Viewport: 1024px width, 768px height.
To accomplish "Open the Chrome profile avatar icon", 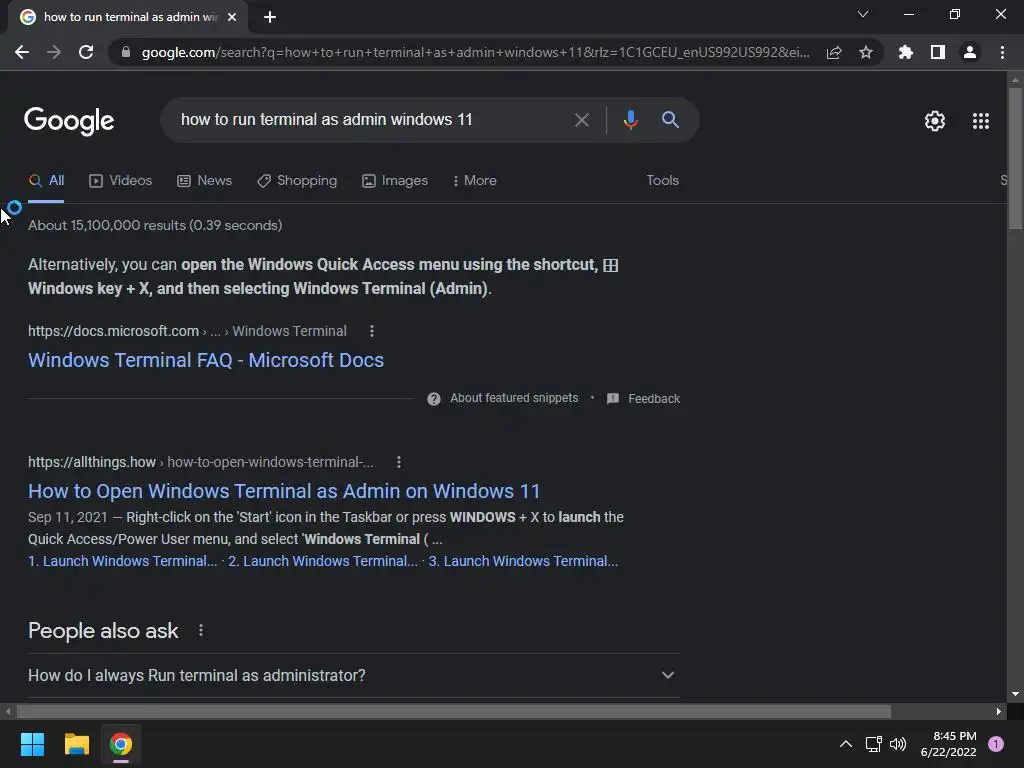I will pos(970,52).
